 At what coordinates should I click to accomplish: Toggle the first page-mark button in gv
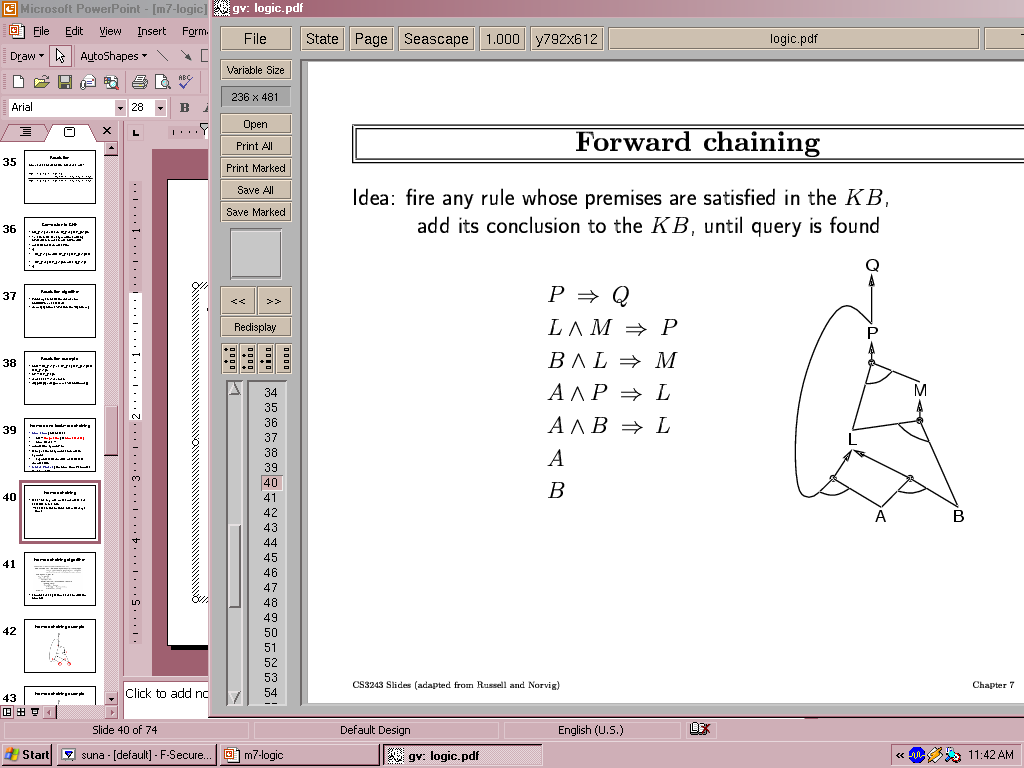pyautogui.click(x=230, y=358)
